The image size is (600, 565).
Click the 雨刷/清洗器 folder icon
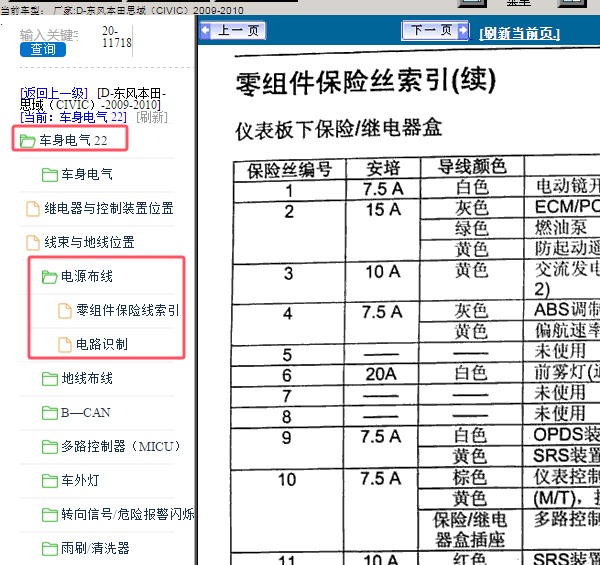(x=50, y=549)
